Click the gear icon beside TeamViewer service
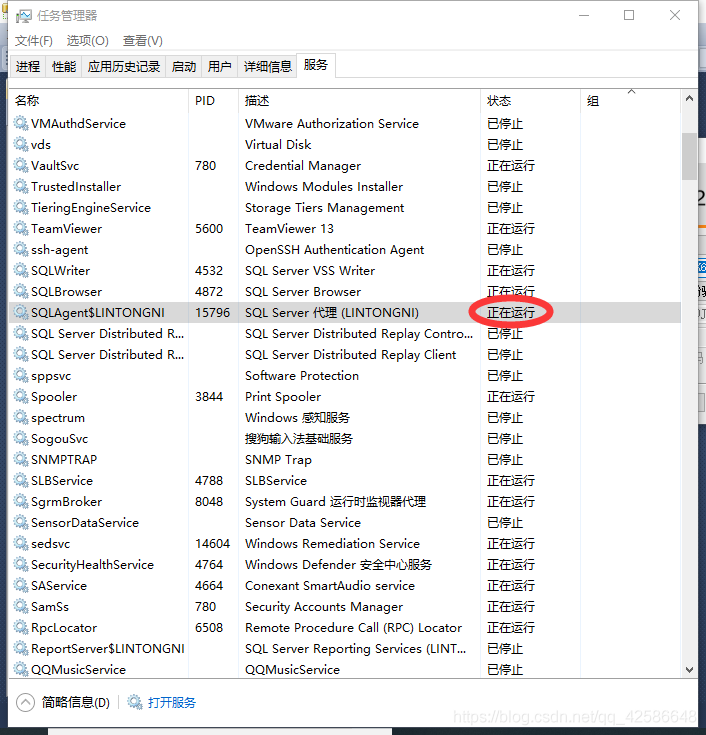Image resolution: width=706 pixels, height=735 pixels. [x=21, y=229]
